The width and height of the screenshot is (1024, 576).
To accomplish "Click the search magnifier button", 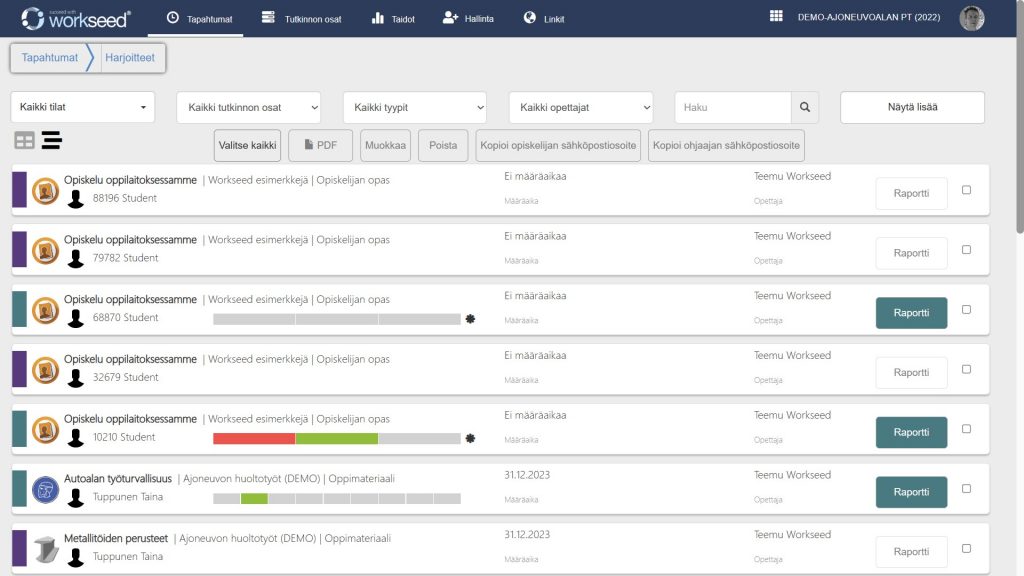I will coord(805,108).
